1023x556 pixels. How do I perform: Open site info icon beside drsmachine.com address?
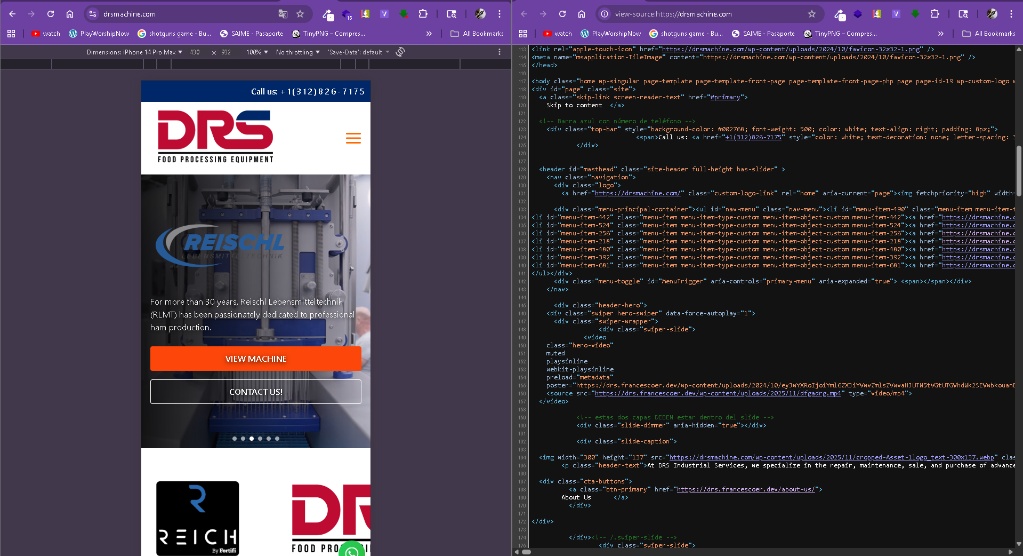click(x=93, y=14)
